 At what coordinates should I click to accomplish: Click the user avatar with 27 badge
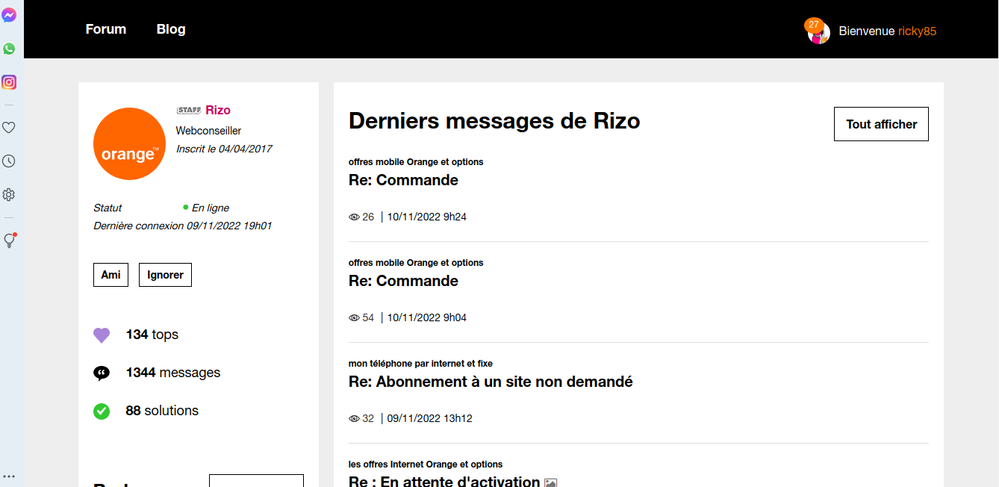(x=818, y=31)
